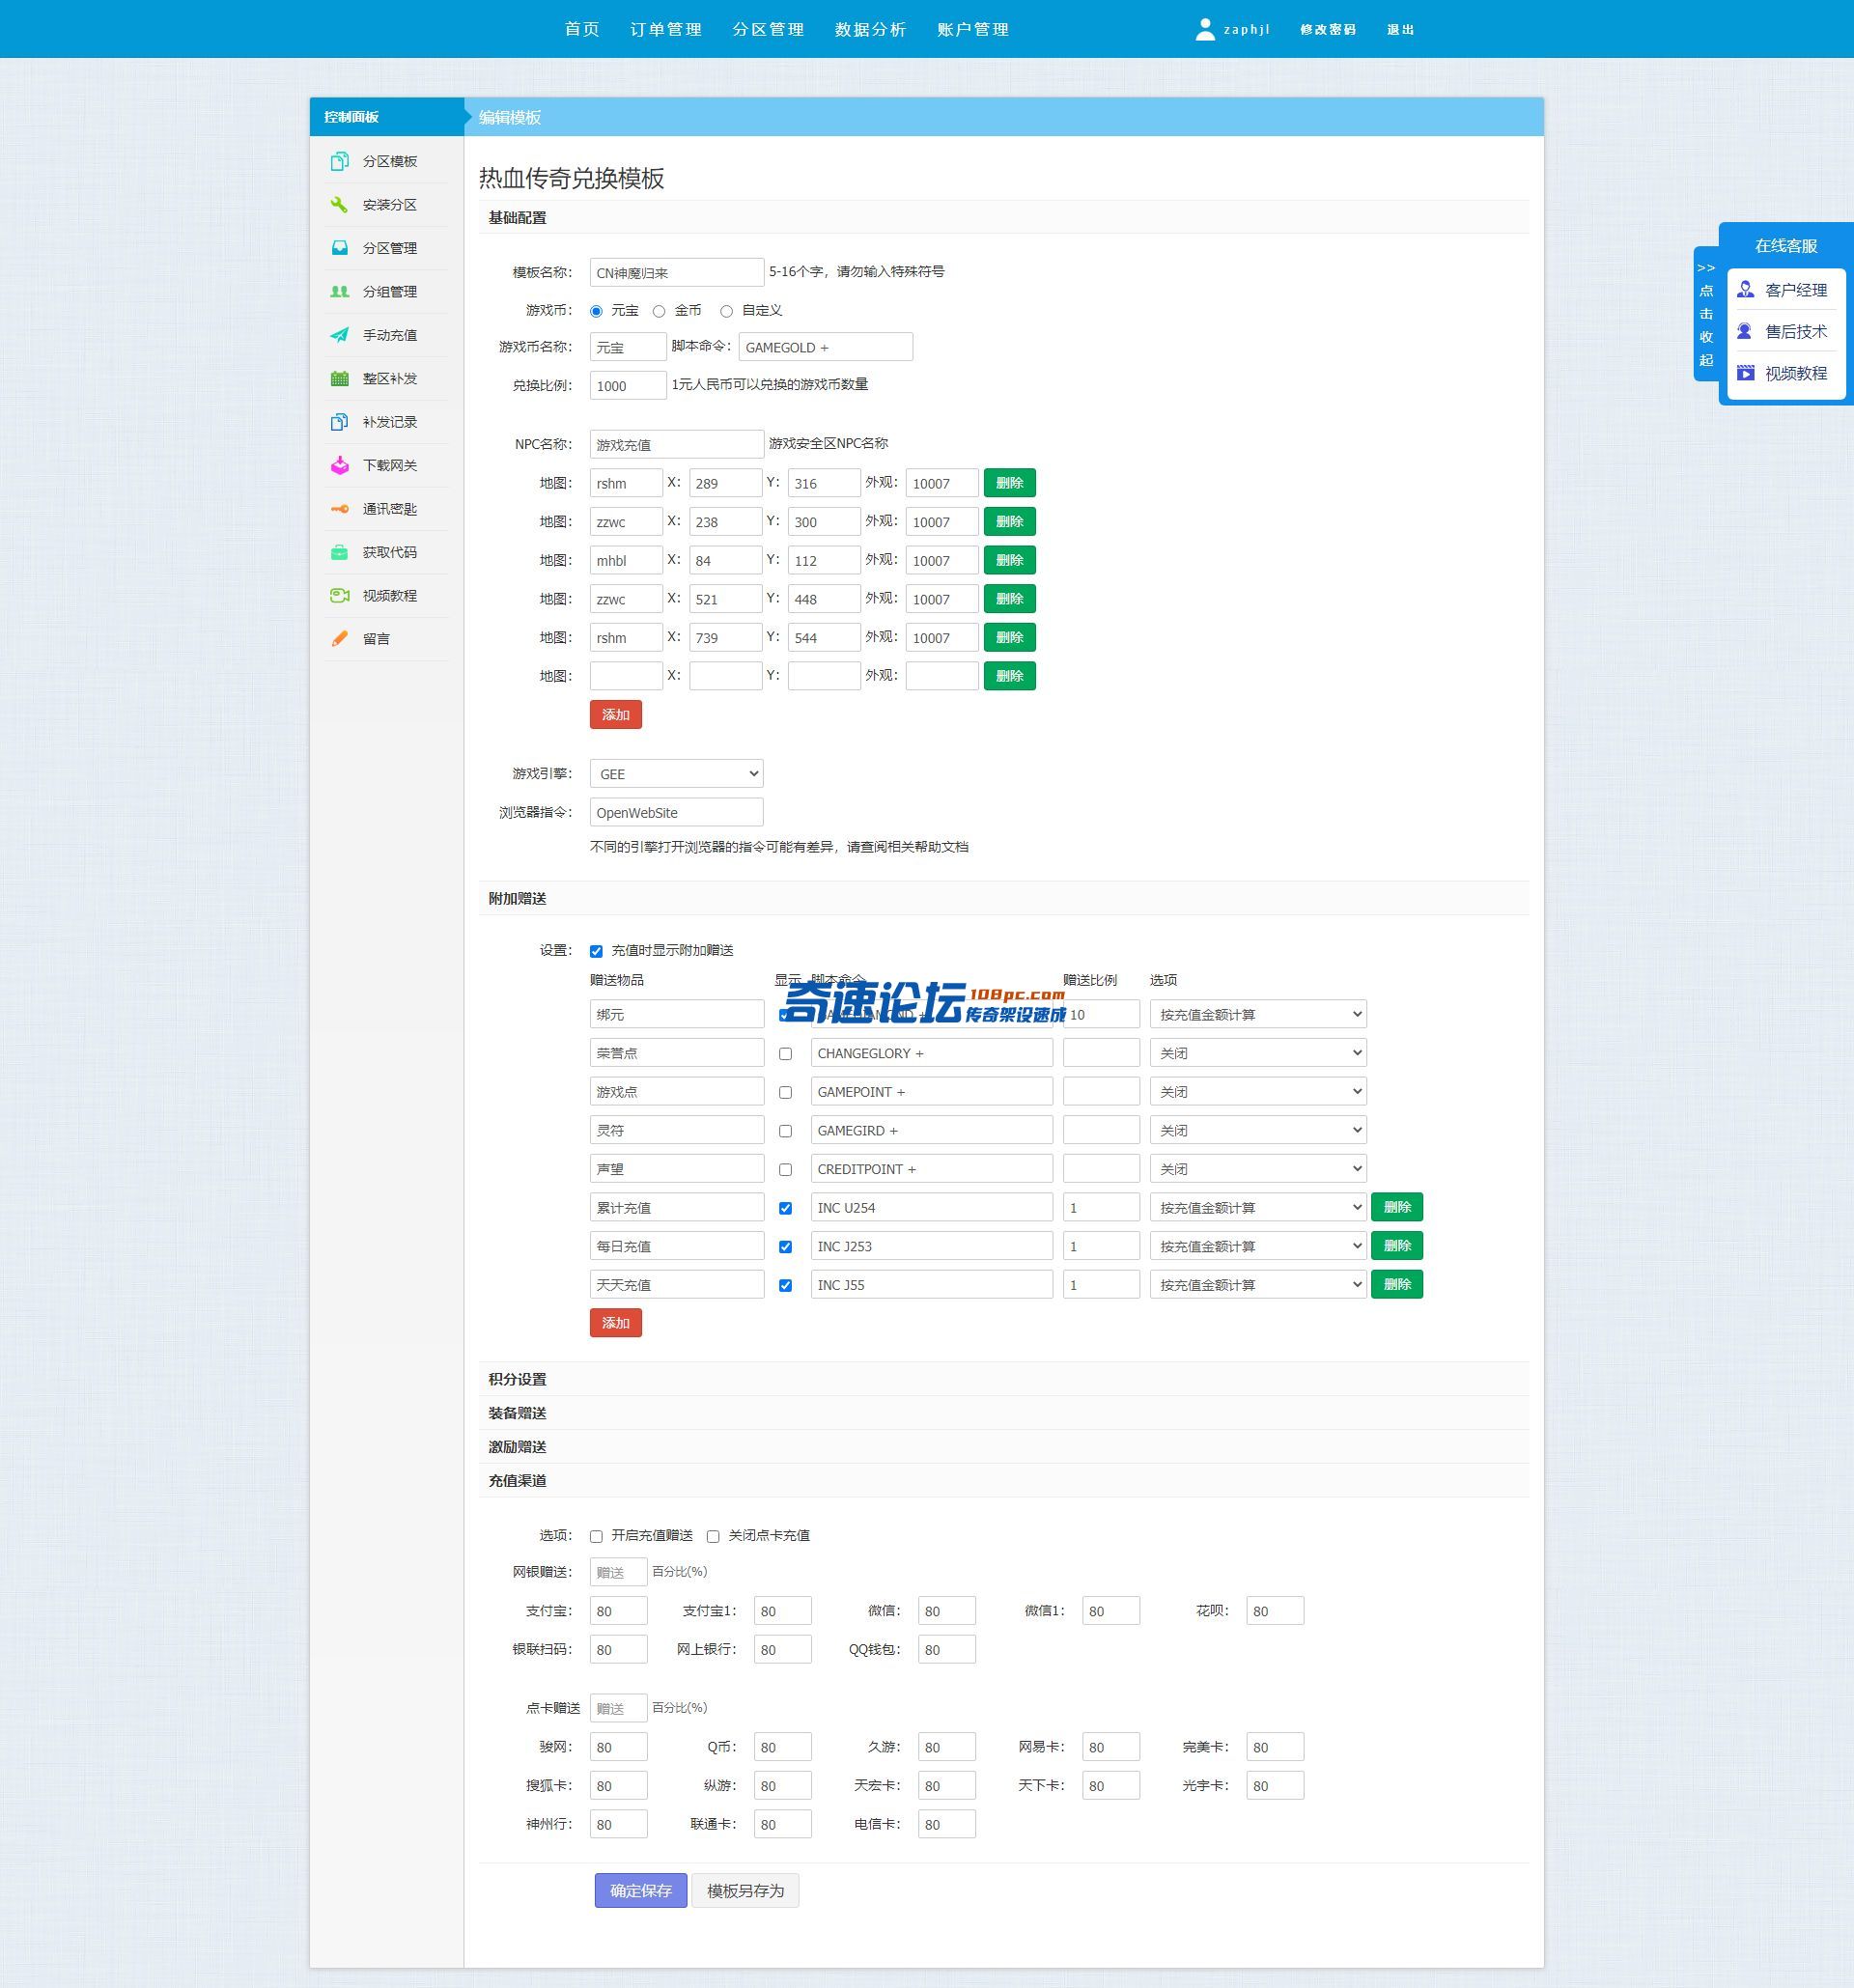Open the option dropdown for 累计充值 row
This screenshot has height=1988, width=1854.
coord(1258,1207)
